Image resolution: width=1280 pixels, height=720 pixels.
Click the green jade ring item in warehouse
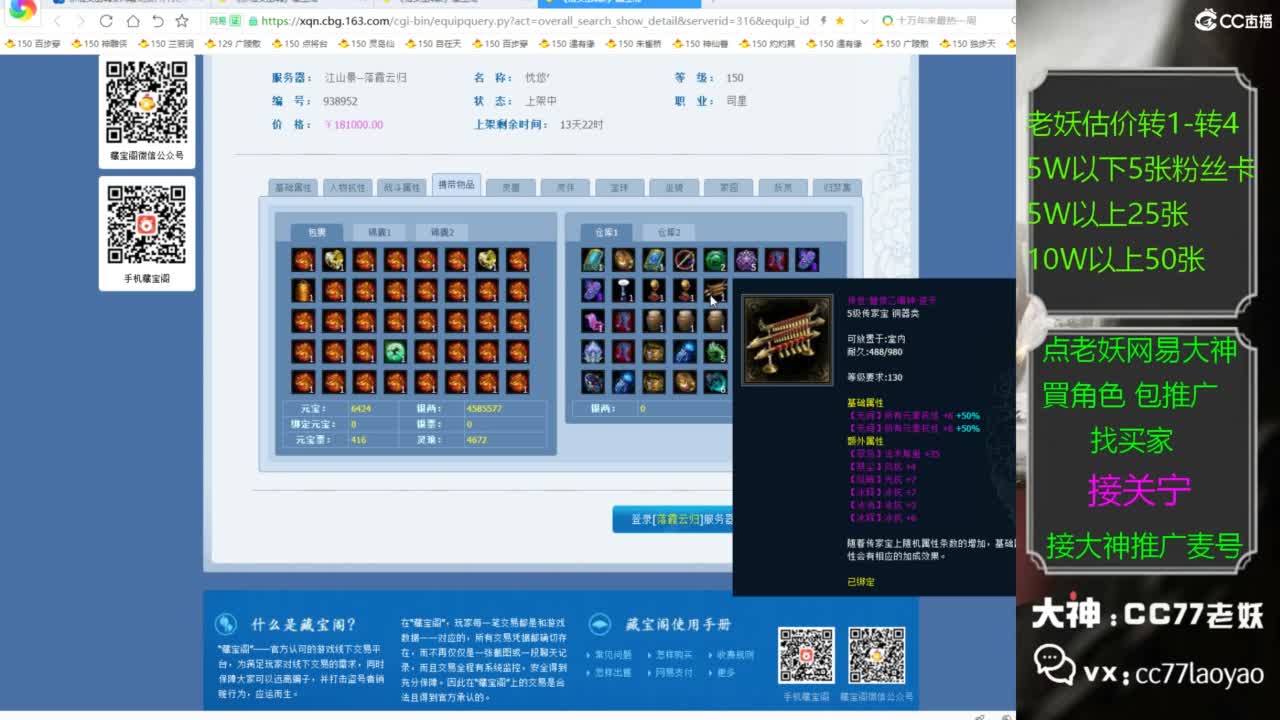[715, 260]
